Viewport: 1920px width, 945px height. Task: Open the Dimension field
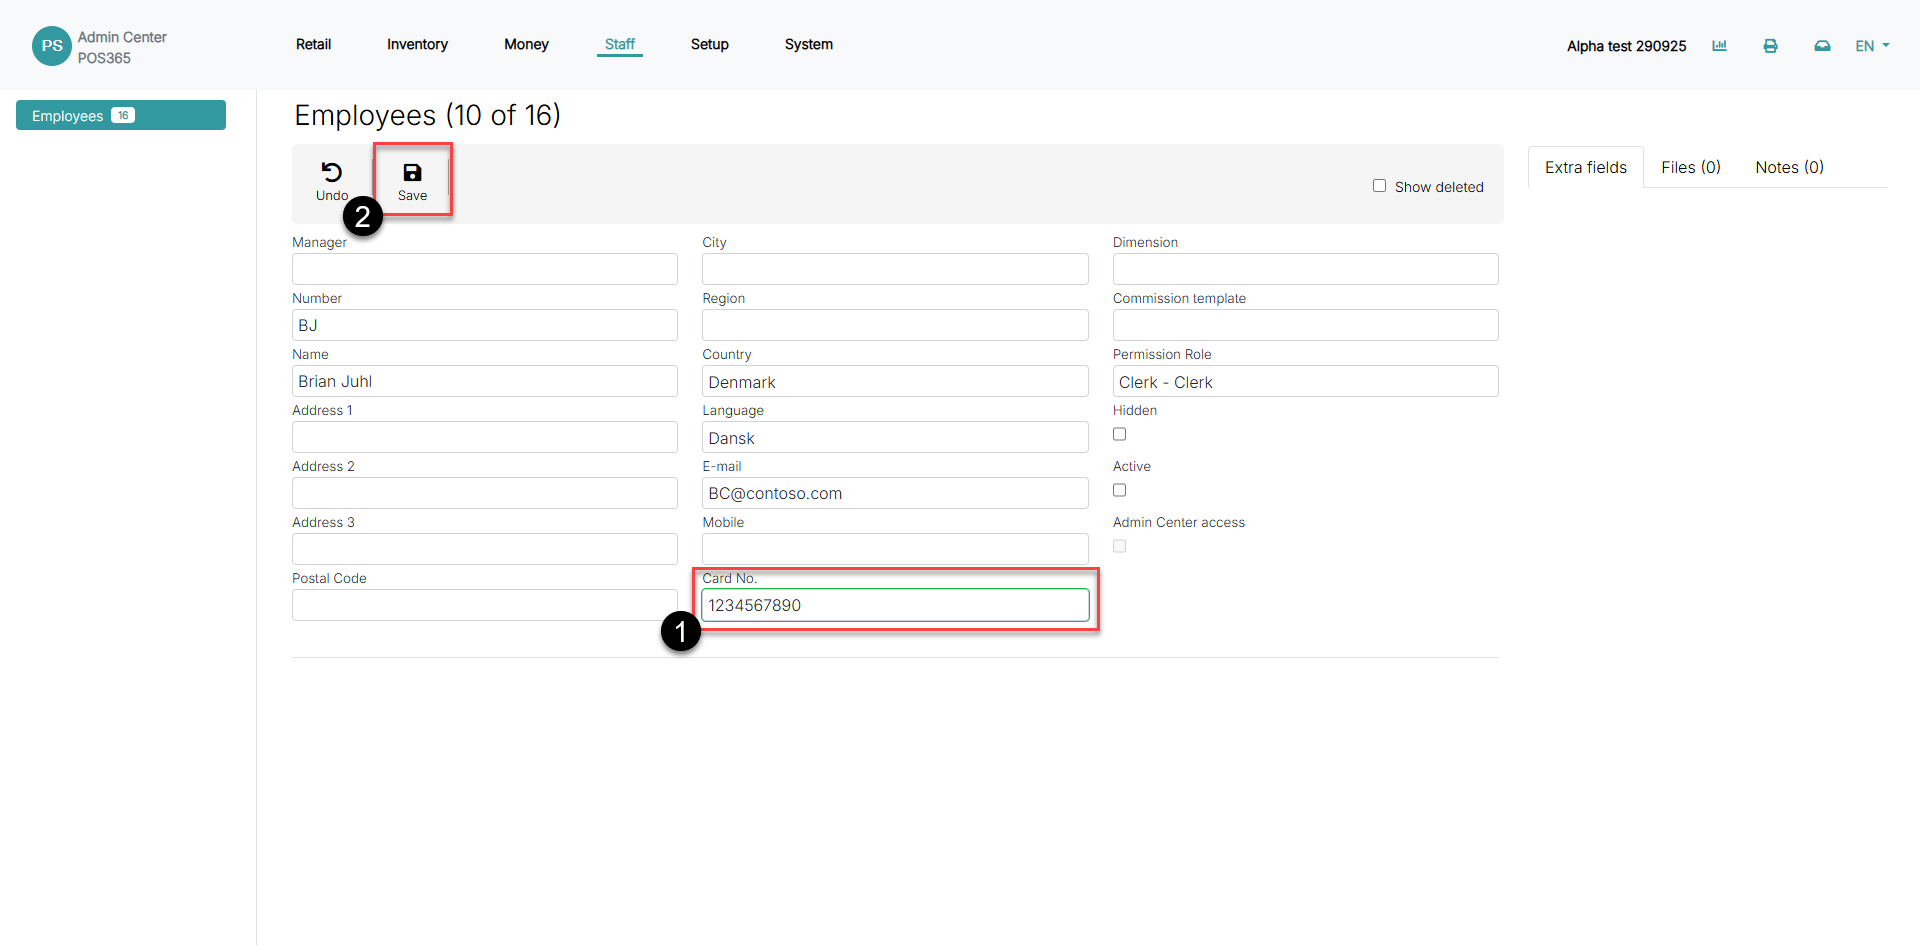[x=1305, y=269]
